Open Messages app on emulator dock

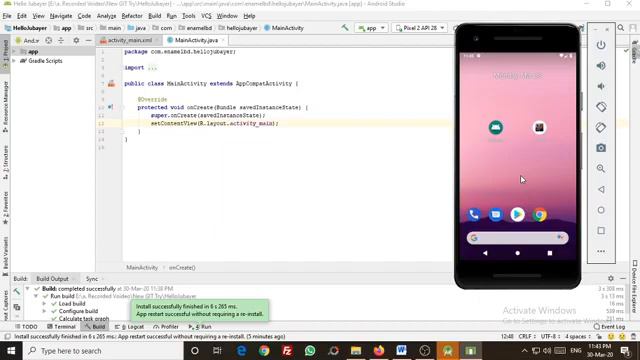[x=496, y=214]
